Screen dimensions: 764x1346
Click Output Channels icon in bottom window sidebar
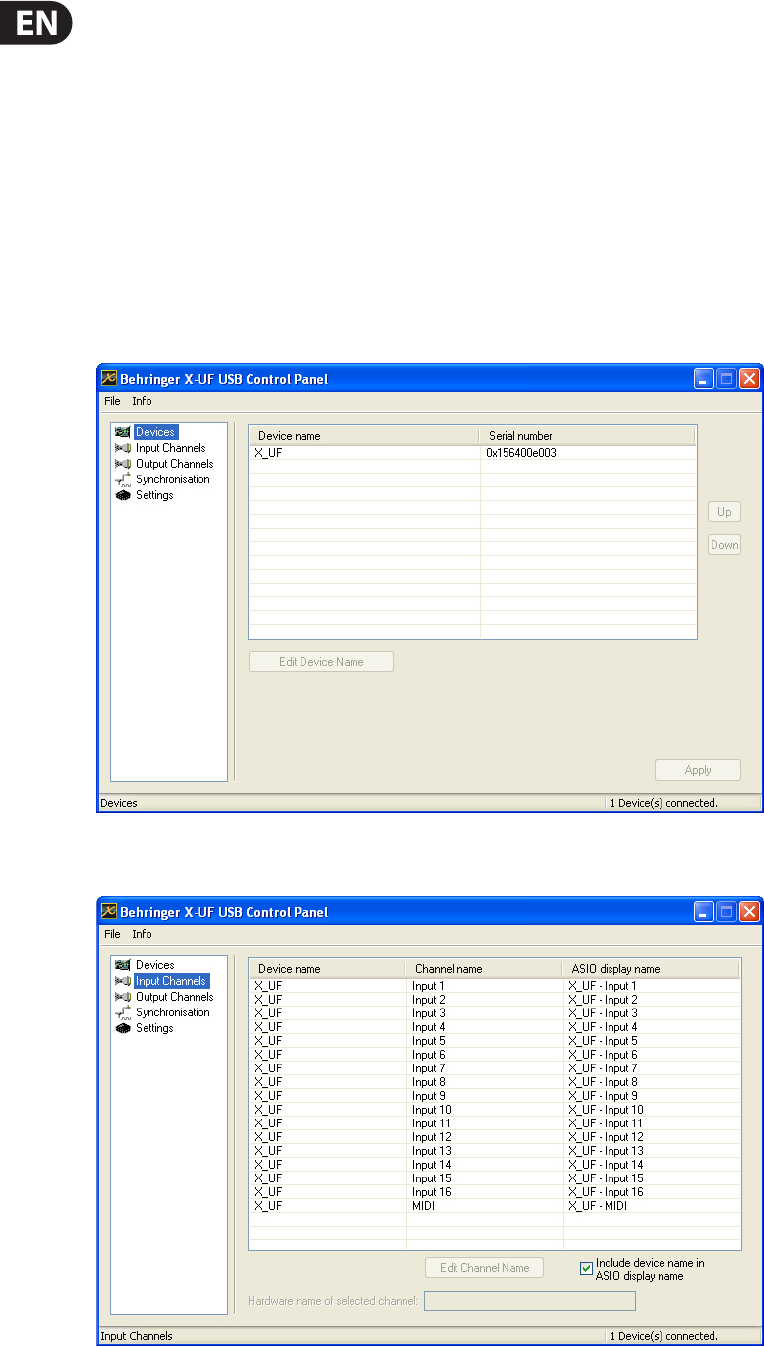point(123,997)
